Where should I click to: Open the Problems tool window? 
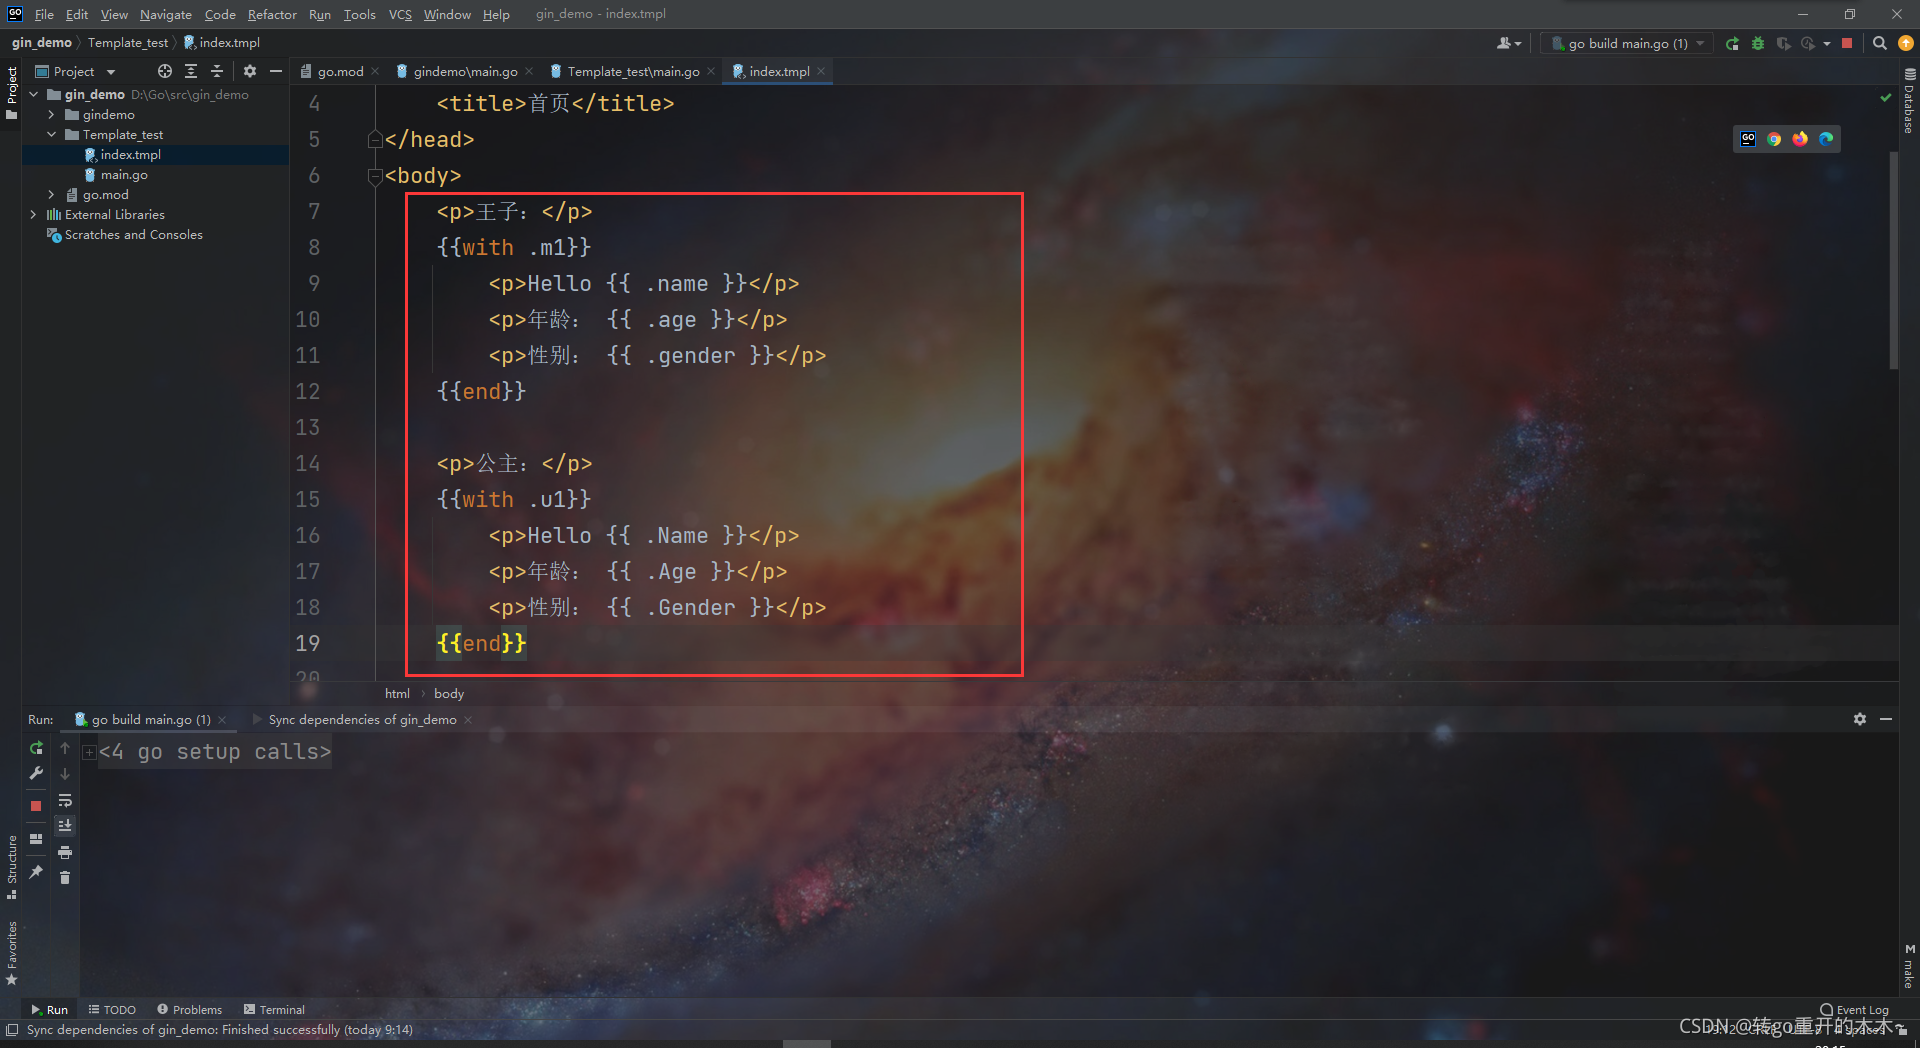tap(189, 1009)
